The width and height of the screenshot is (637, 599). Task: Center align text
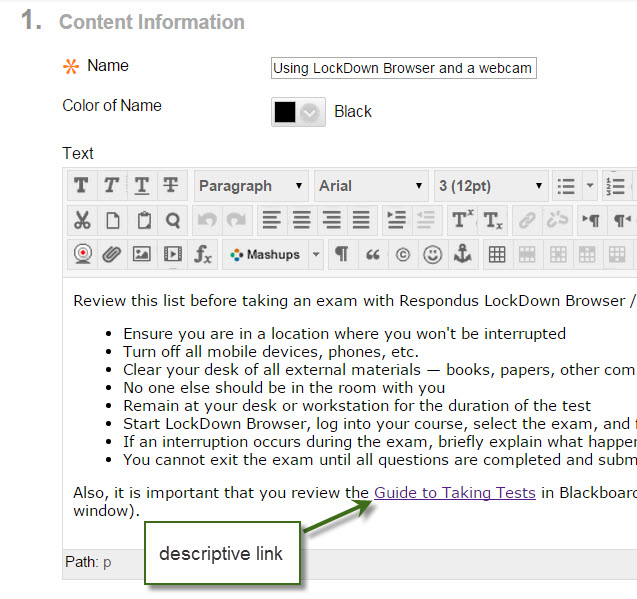click(302, 221)
